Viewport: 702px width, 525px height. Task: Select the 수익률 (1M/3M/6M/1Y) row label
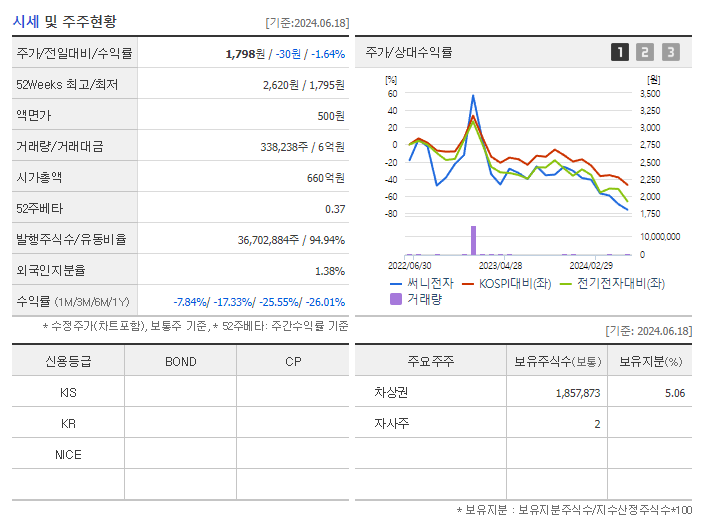pos(73,302)
